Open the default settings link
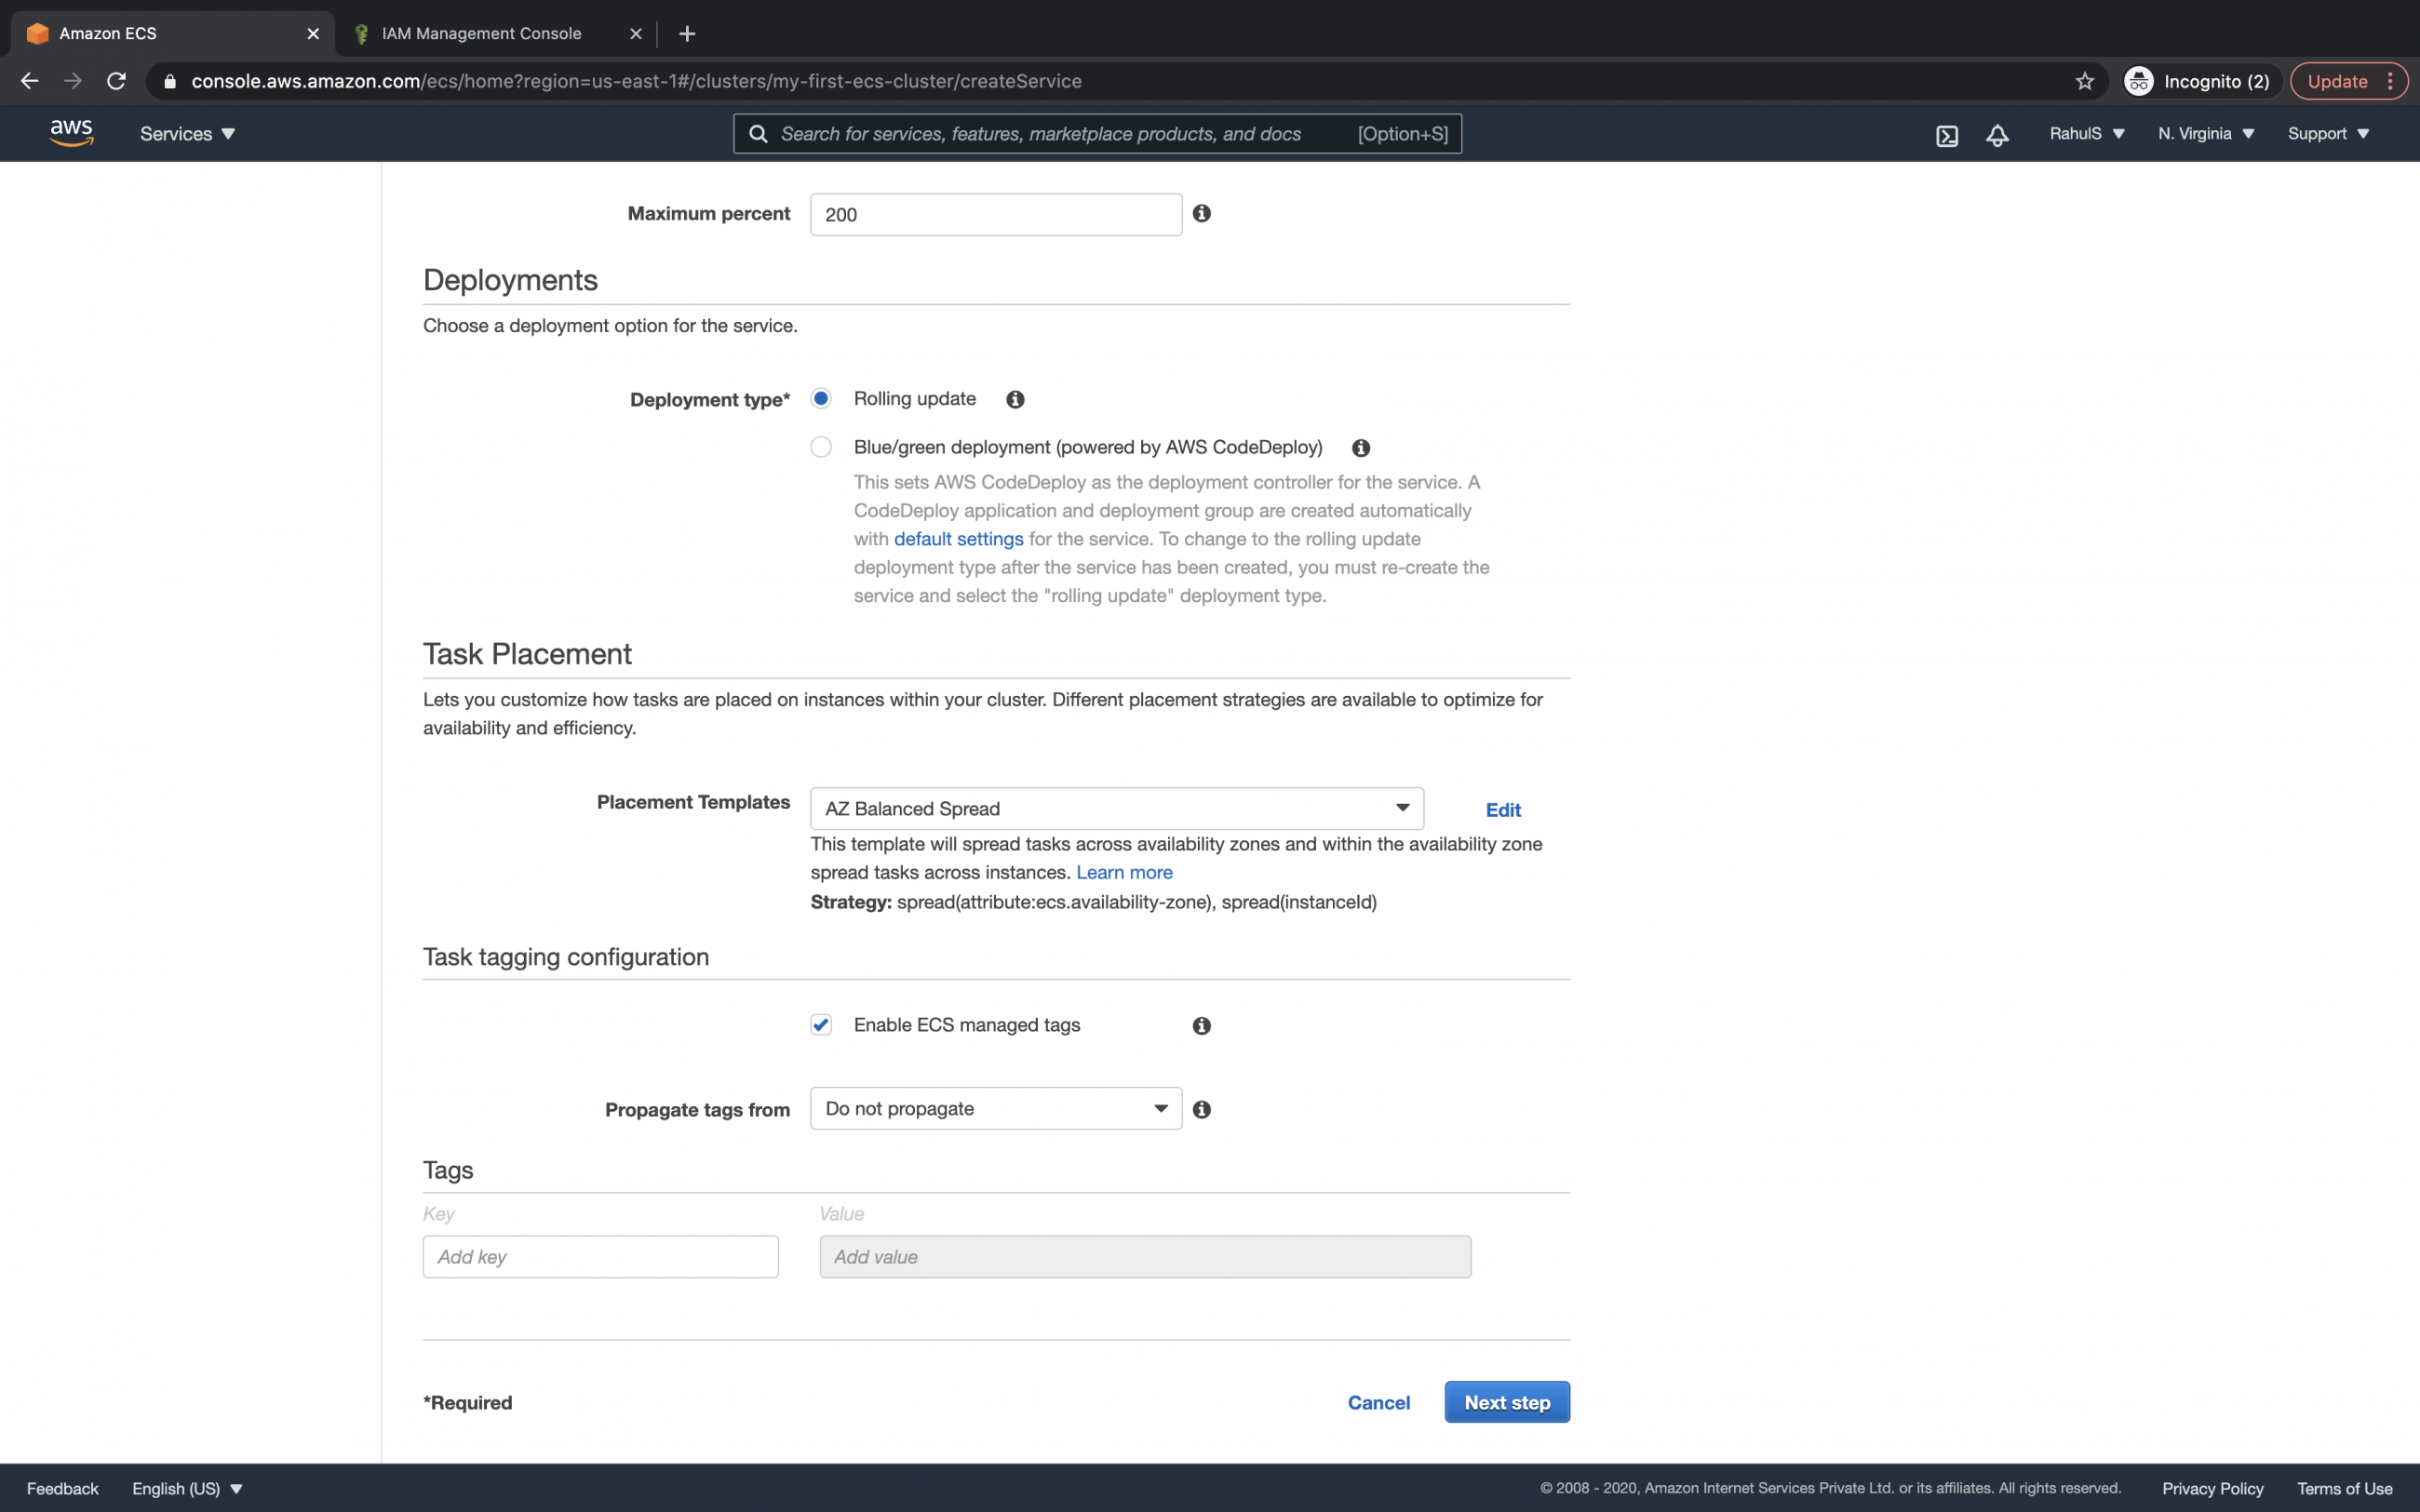 [x=958, y=538]
